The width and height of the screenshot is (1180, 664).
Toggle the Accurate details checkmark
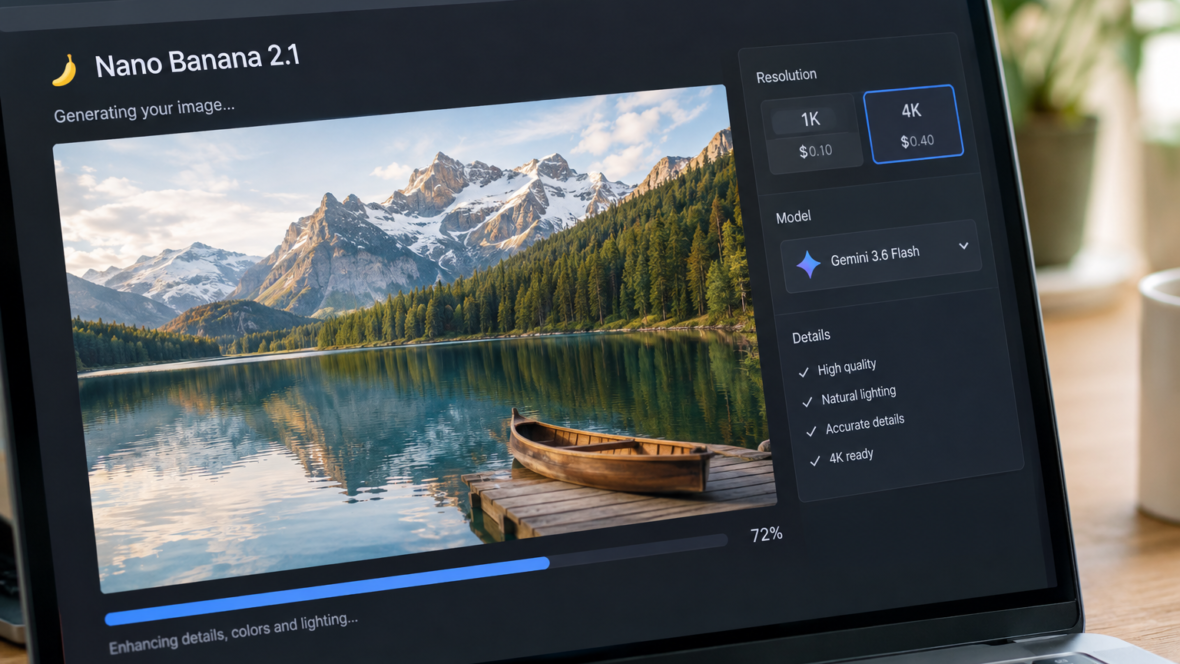pyautogui.click(x=810, y=431)
